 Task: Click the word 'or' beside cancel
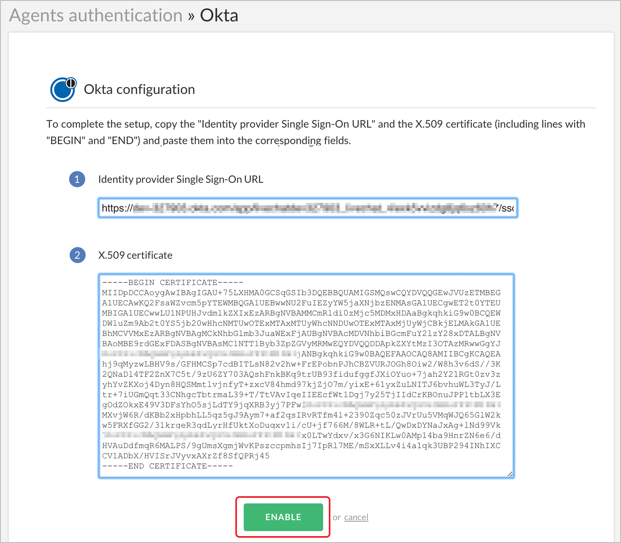pyautogui.click(x=337, y=517)
